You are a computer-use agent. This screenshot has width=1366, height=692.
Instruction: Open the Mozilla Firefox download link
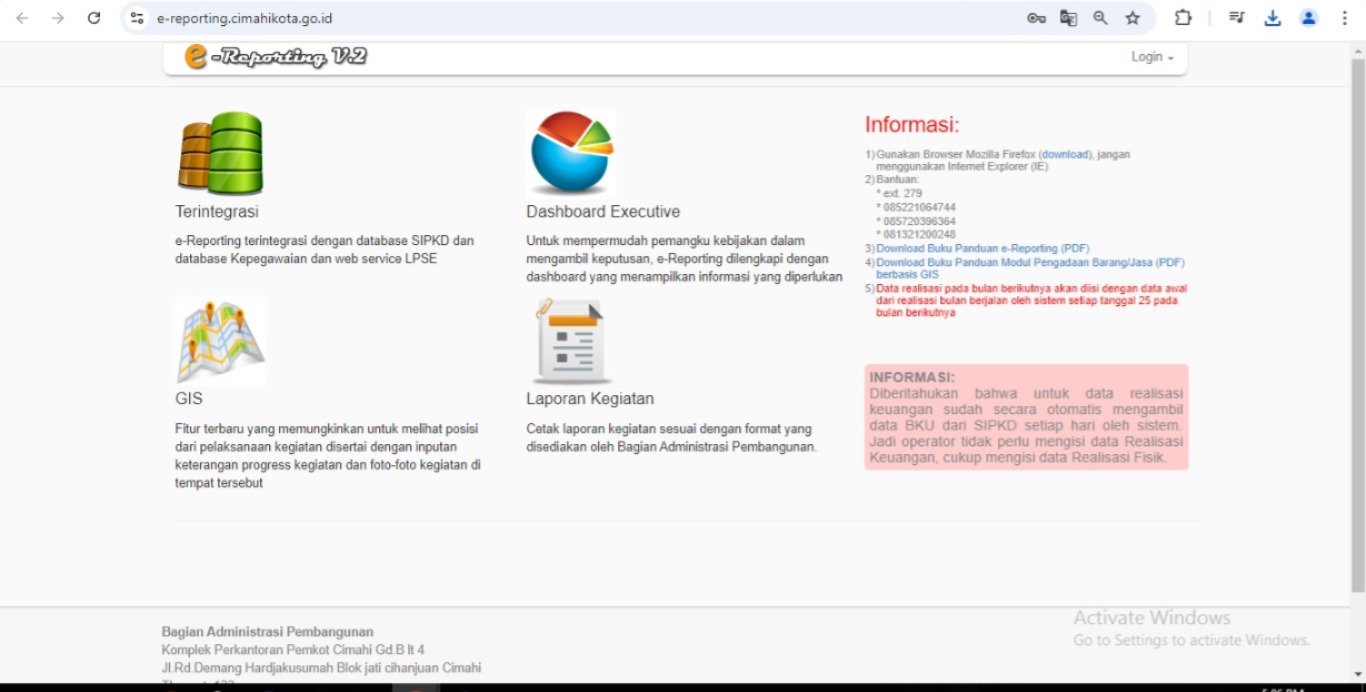1064,155
